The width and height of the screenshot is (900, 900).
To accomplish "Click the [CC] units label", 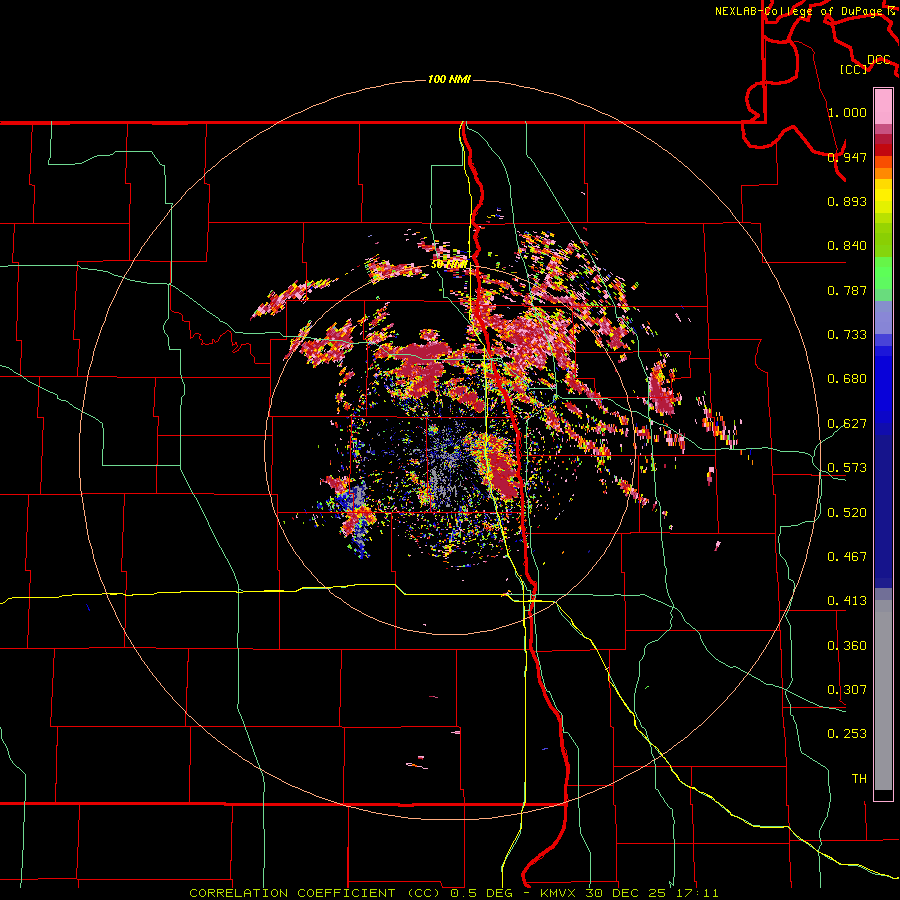I will 854,69.
